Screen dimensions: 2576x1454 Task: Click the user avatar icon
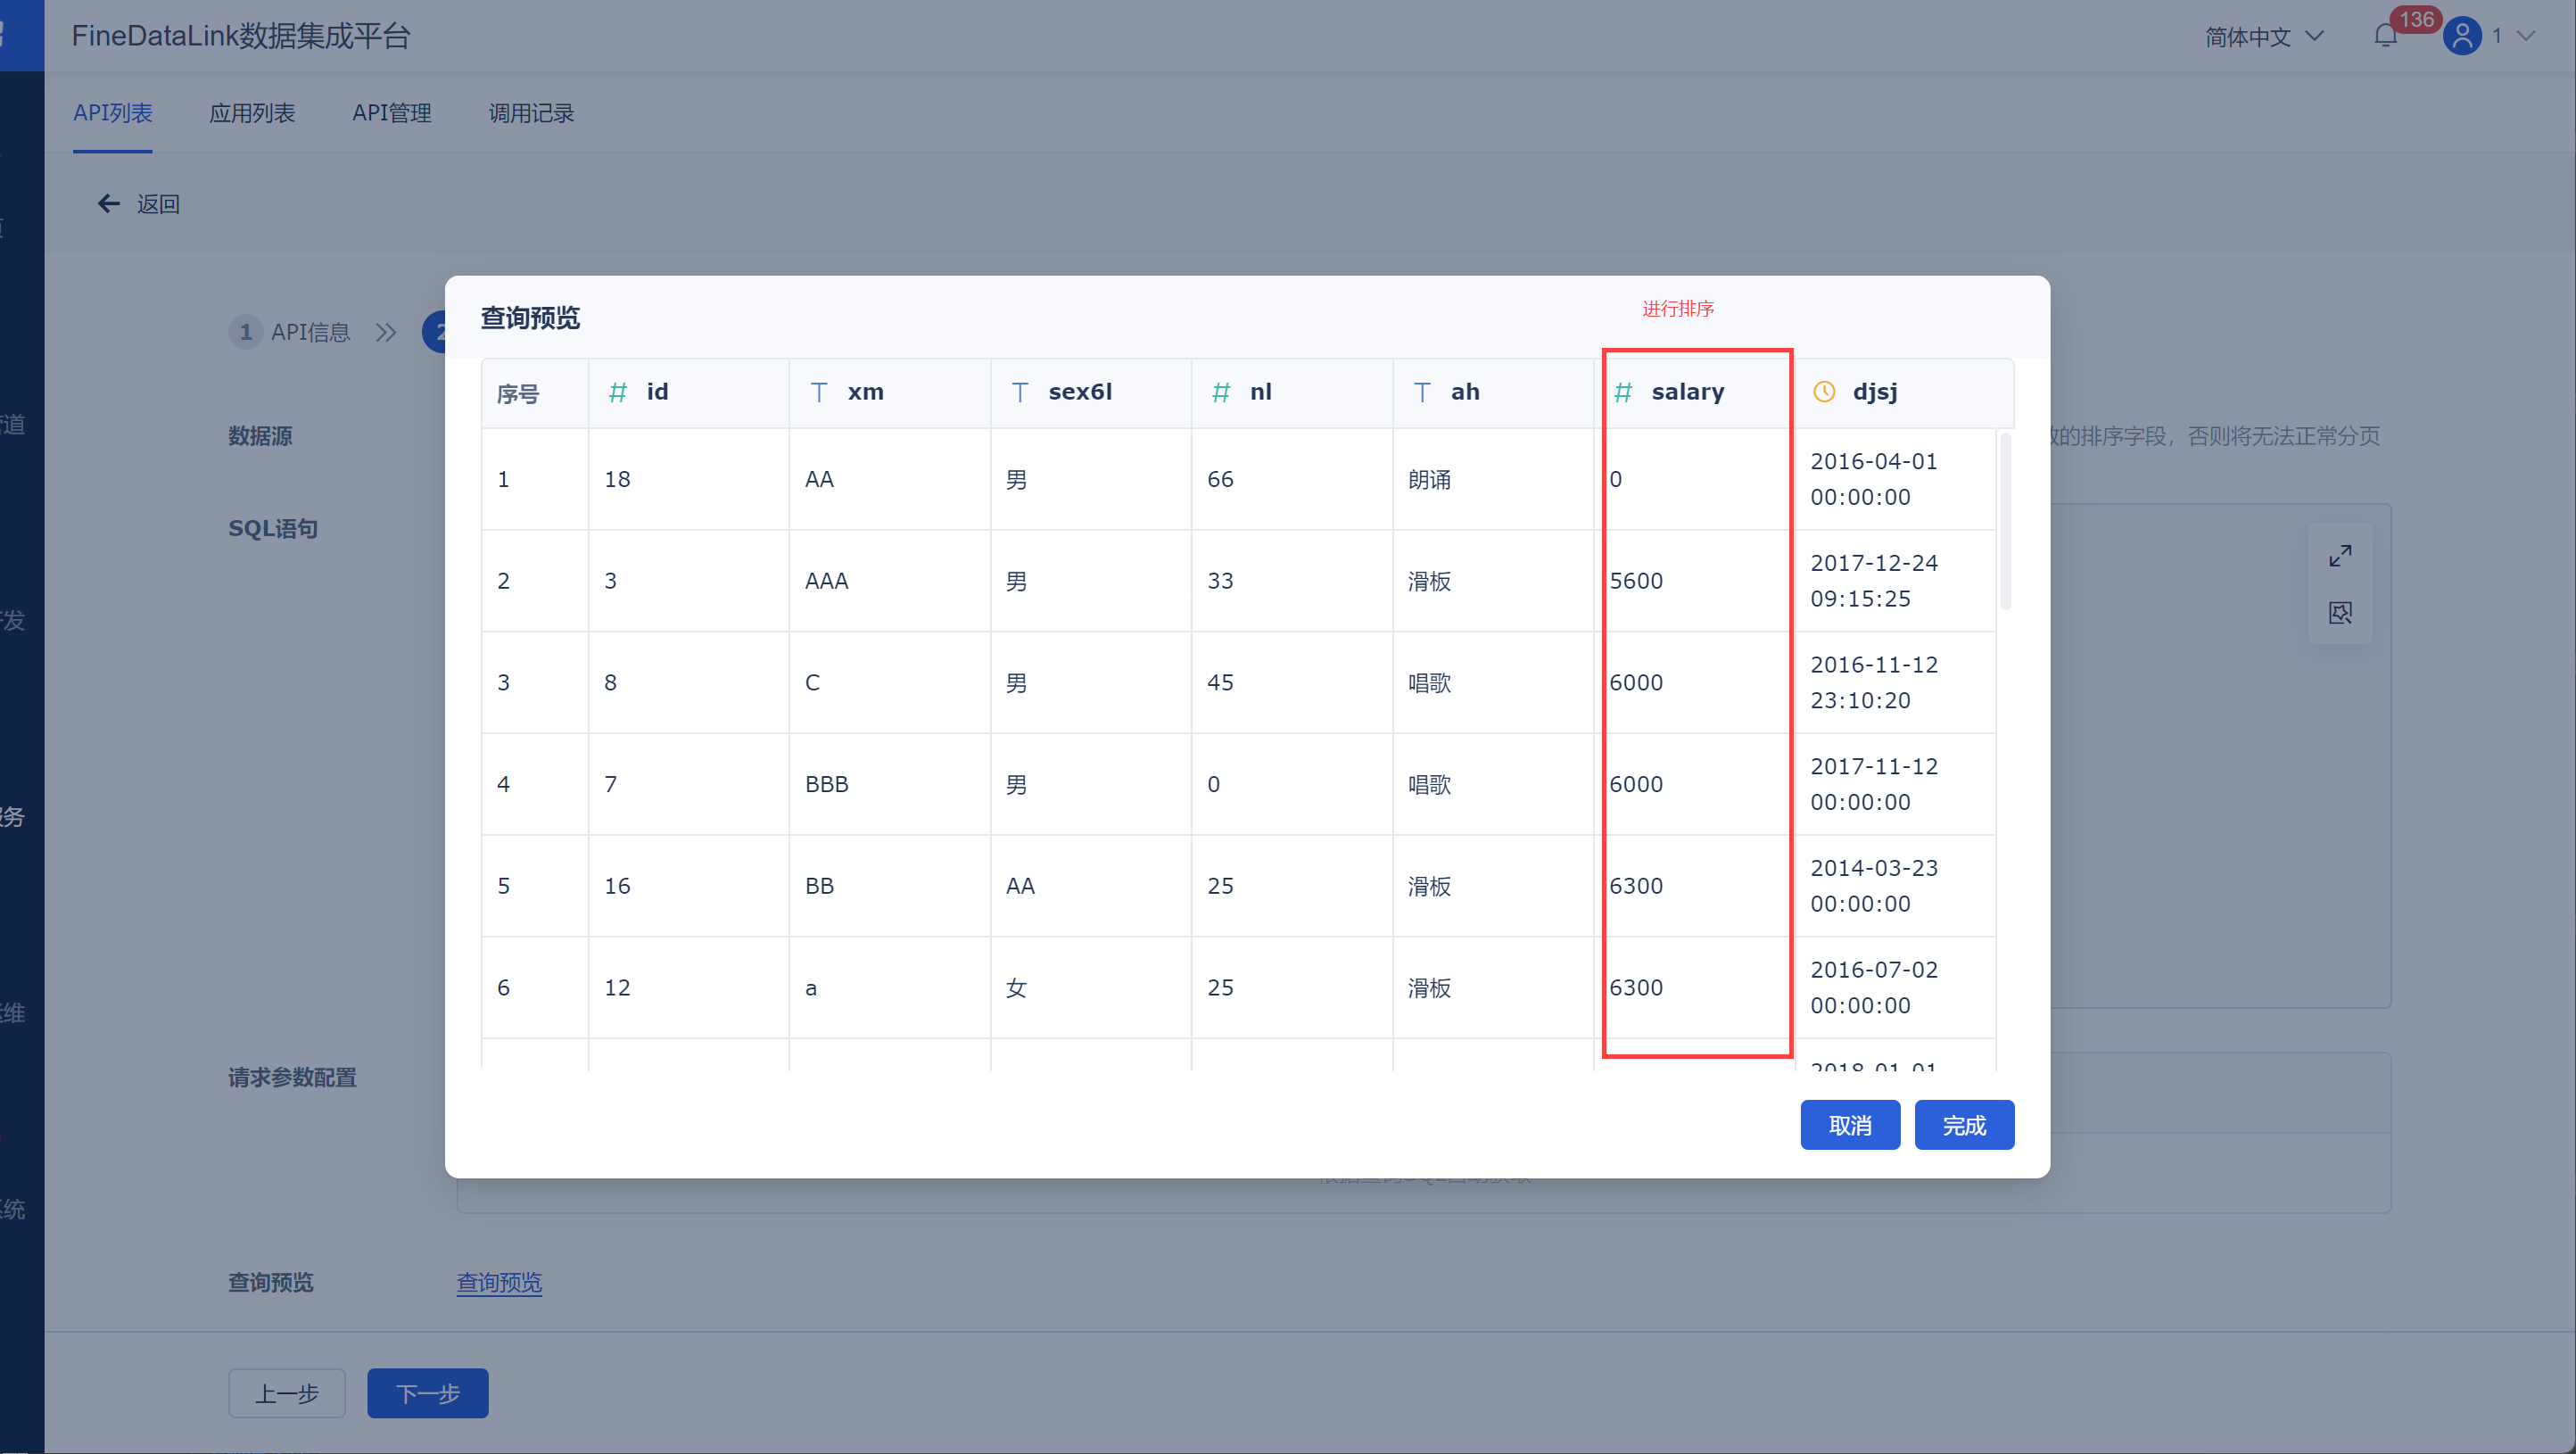[x=2461, y=37]
